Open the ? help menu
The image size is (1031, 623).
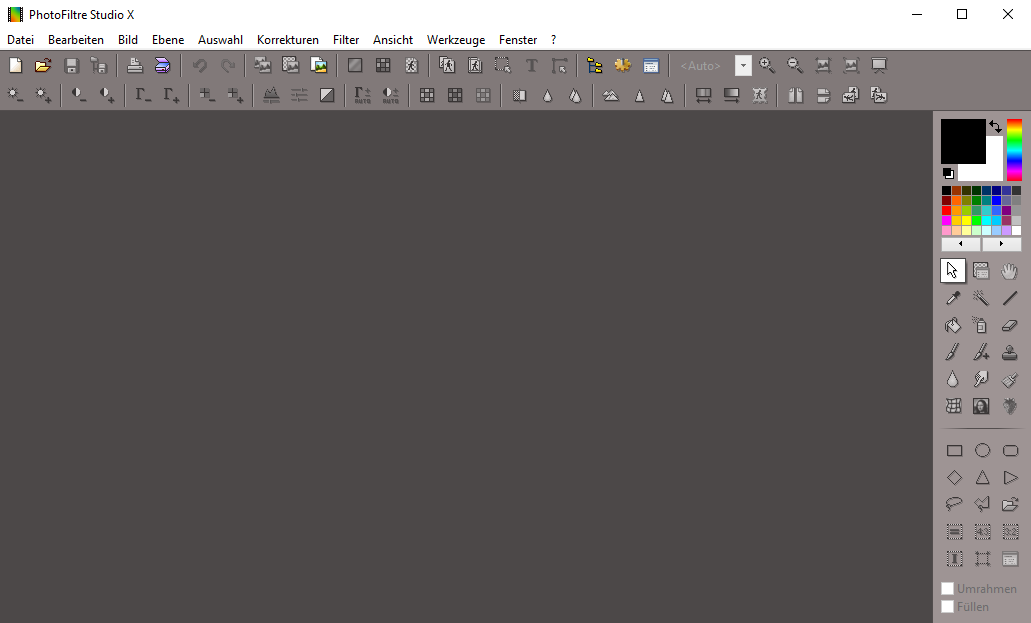(x=554, y=39)
